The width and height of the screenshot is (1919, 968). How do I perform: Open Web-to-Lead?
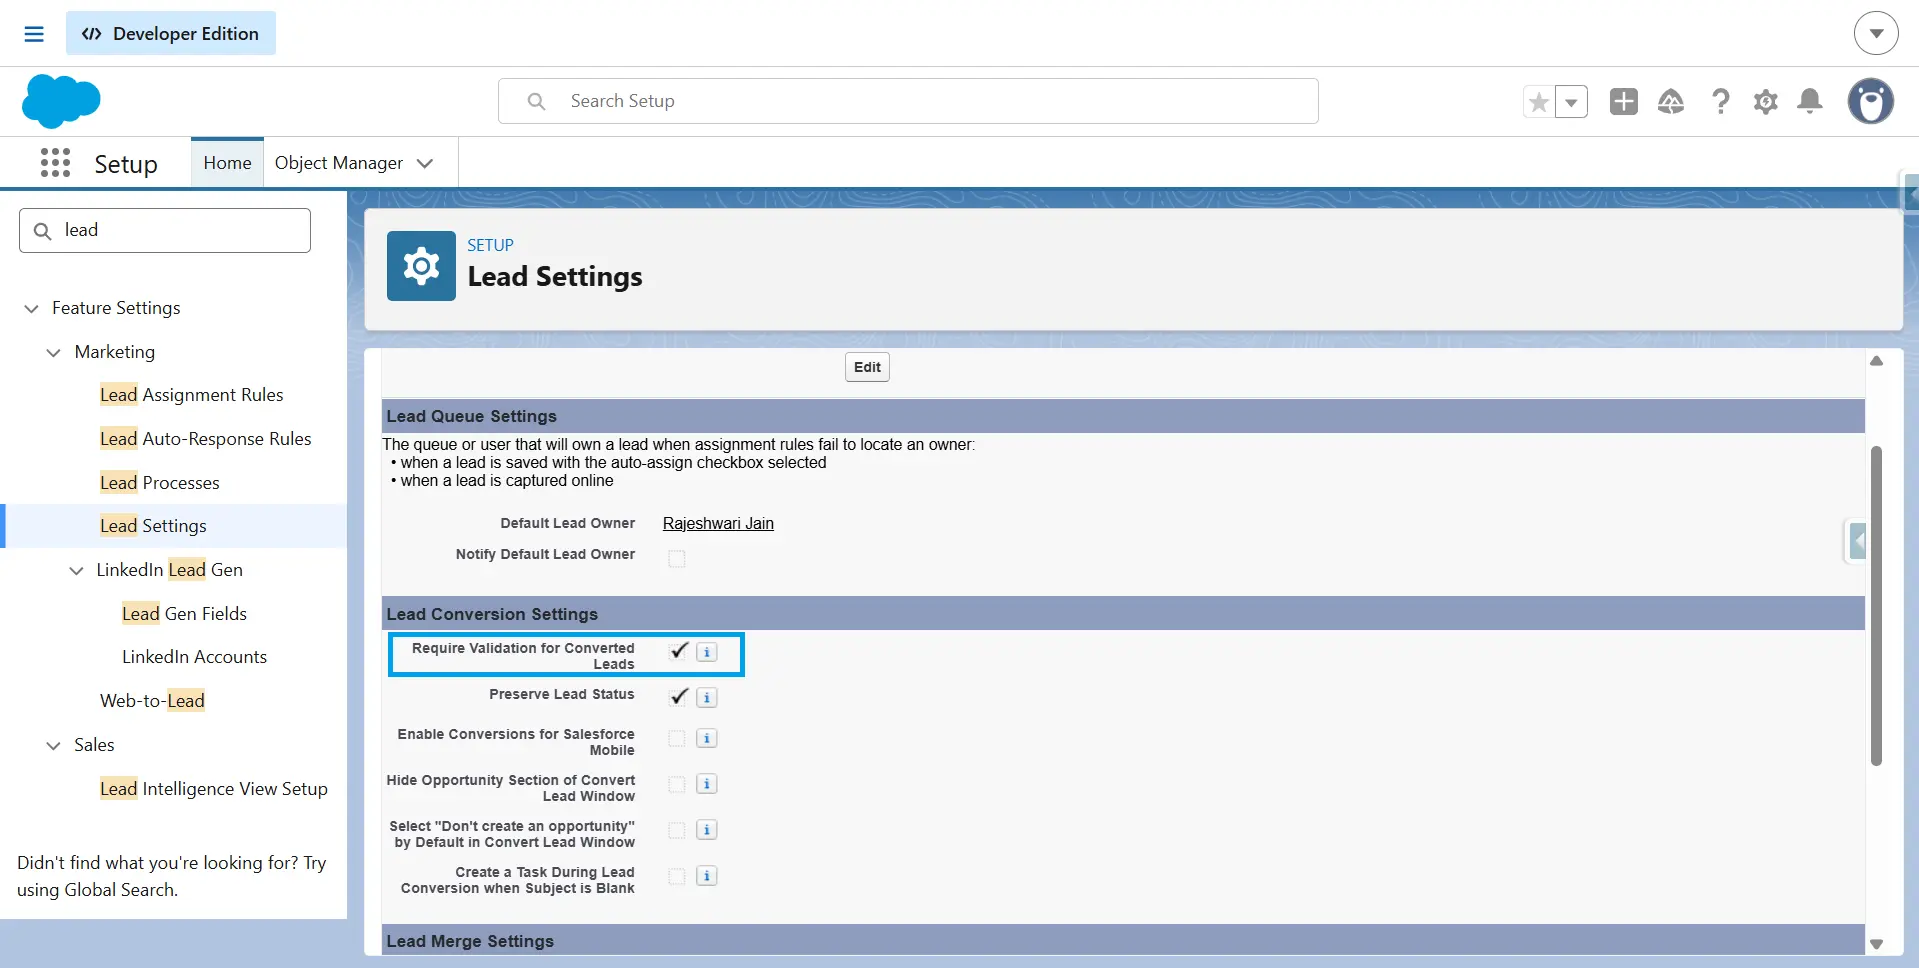(x=153, y=701)
